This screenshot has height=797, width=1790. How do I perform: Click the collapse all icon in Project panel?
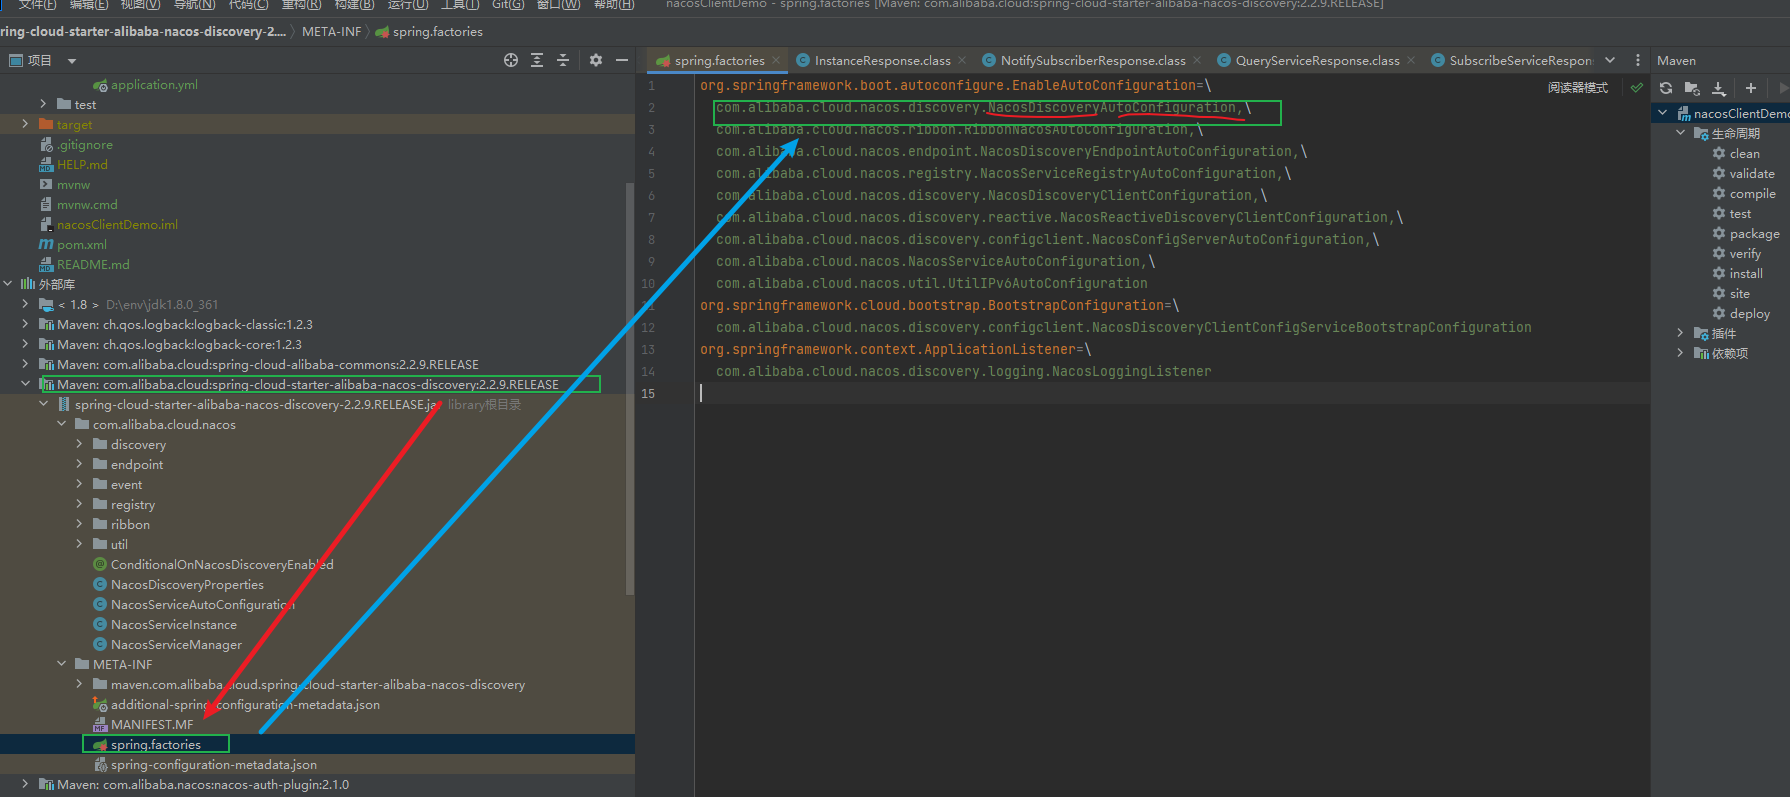(x=563, y=60)
